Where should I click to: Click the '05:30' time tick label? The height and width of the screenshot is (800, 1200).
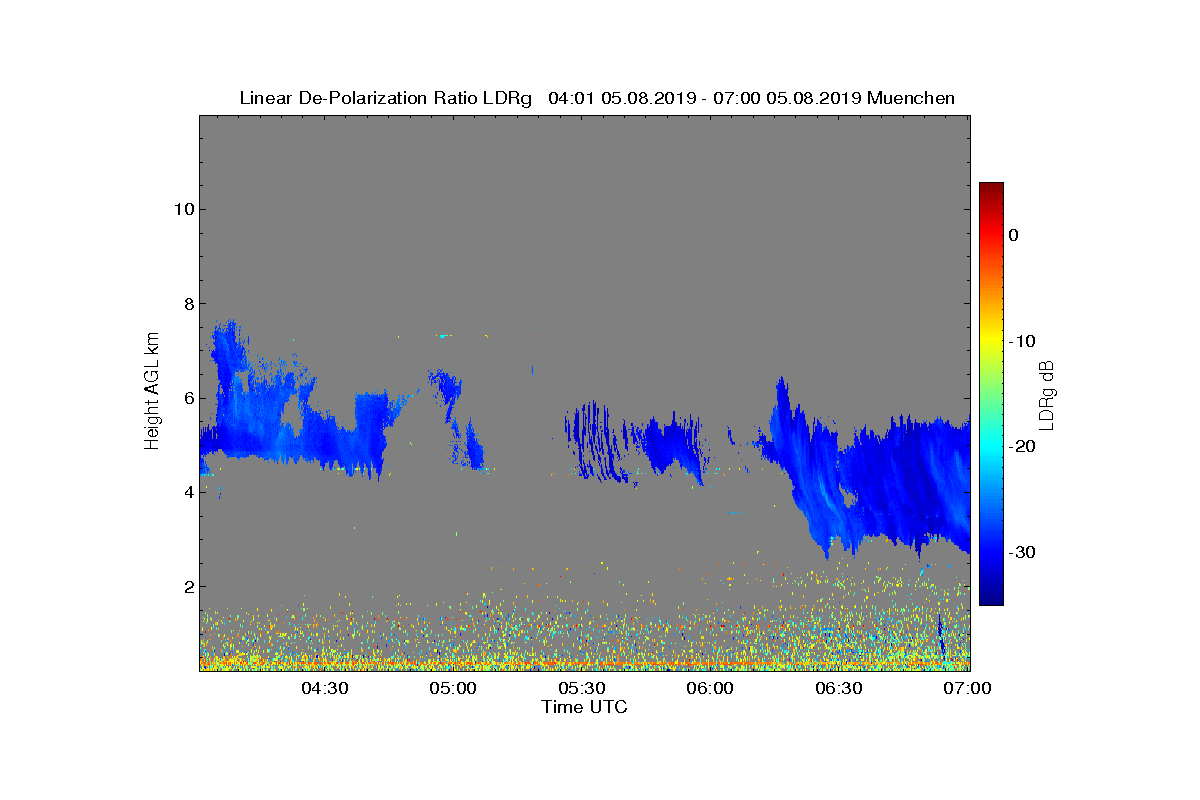click(582, 688)
